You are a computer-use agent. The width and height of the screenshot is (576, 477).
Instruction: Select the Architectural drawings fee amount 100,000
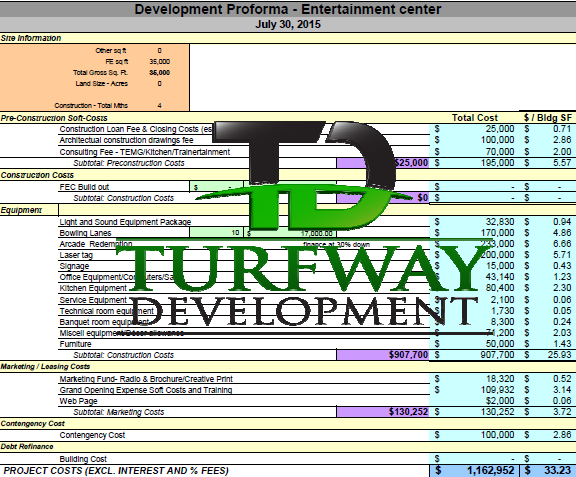coord(497,140)
